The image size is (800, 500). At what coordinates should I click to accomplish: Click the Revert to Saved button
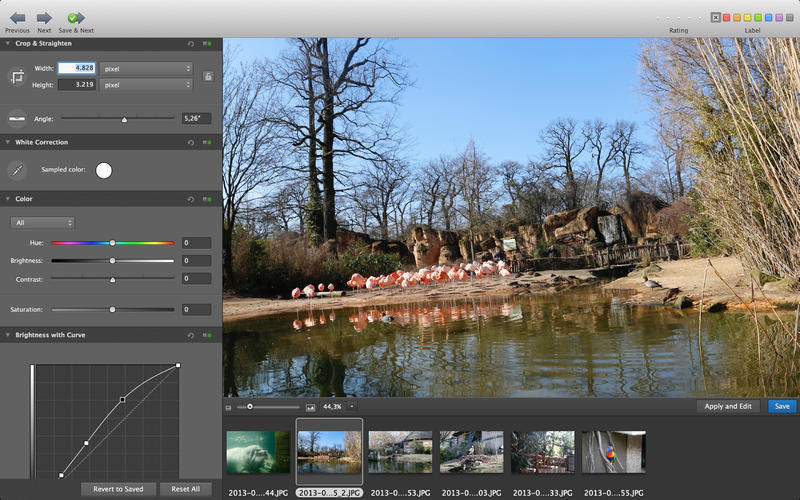click(119, 489)
